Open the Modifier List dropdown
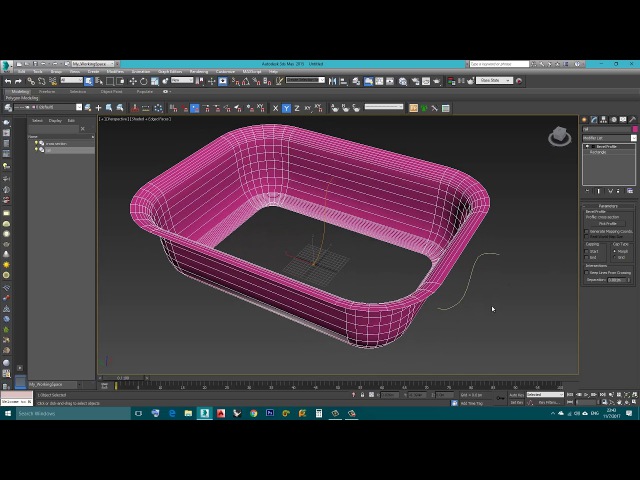This screenshot has width=640, height=480. click(x=607, y=138)
